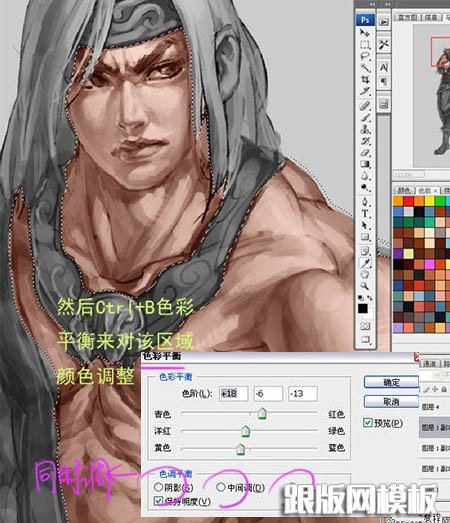450x523 pixels.
Task: Switch to the 直方图 histogram tab
Action: click(407, 17)
